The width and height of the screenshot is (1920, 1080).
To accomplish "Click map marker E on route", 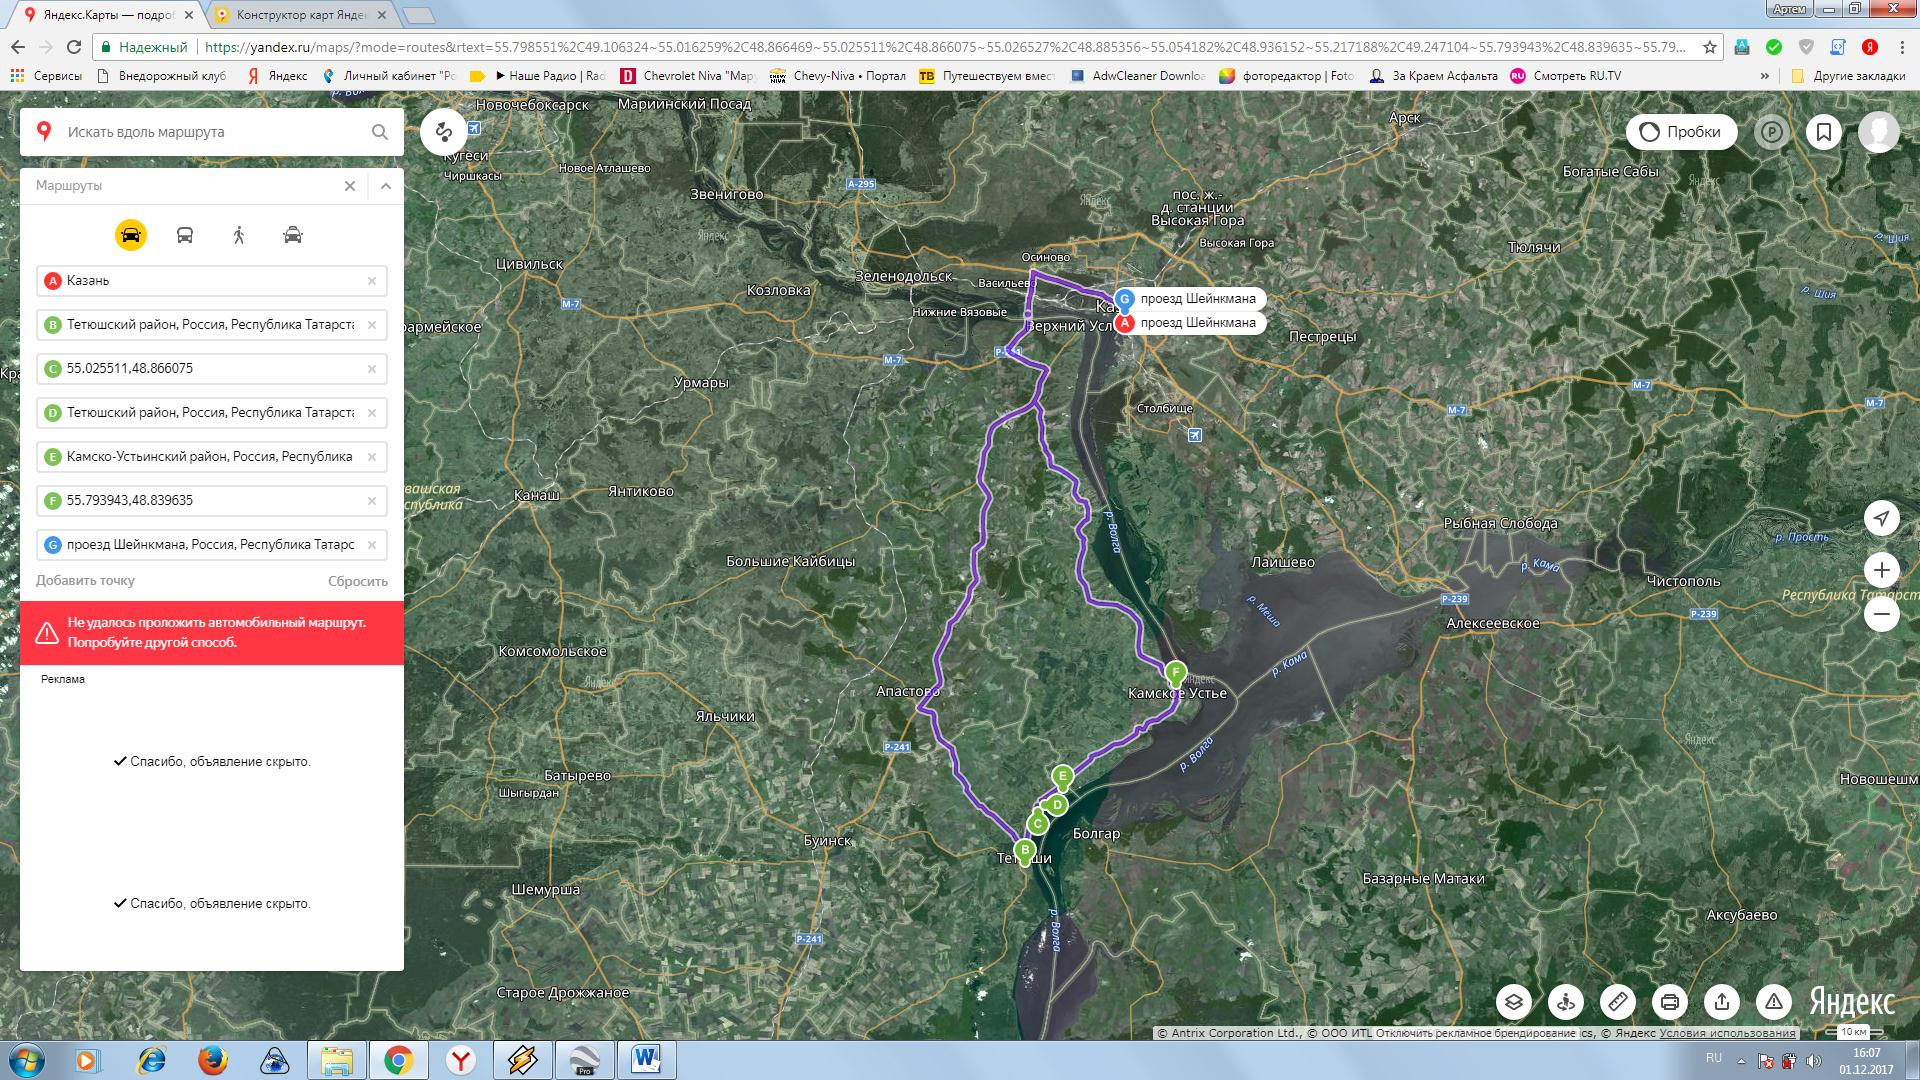I will 1063,776.
